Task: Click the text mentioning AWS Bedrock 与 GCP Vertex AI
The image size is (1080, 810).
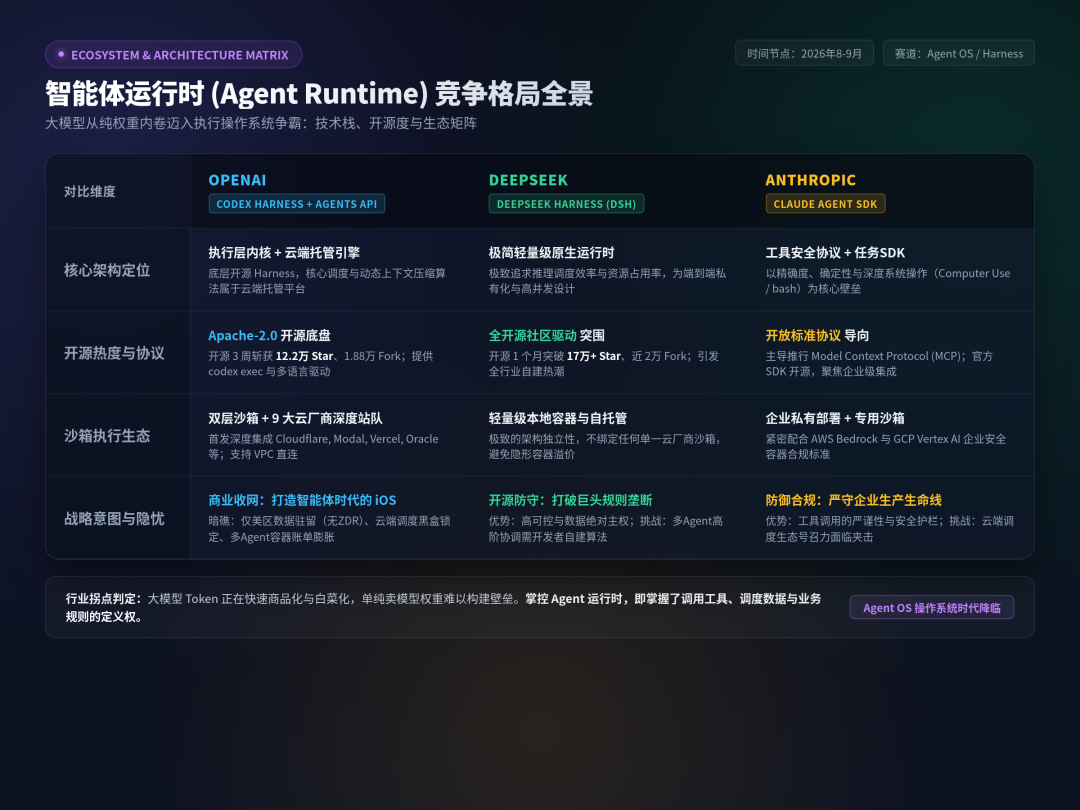Action: [886, 446]
